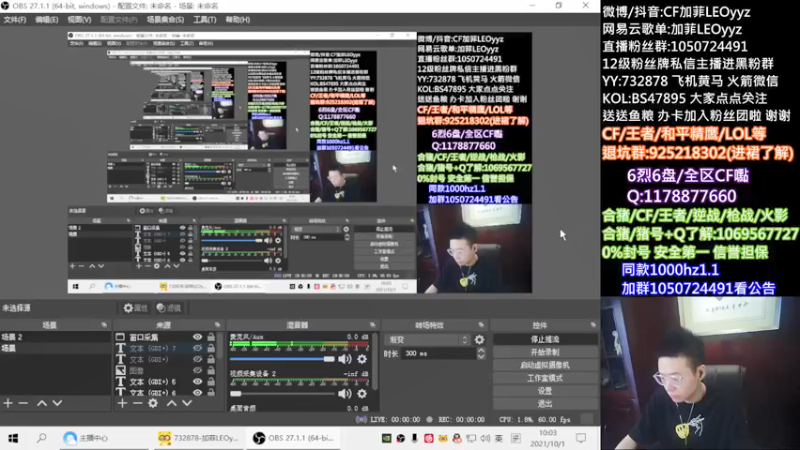Pop out the Sources dock panel
800x450 pixels.
click(x=217, y=325)
